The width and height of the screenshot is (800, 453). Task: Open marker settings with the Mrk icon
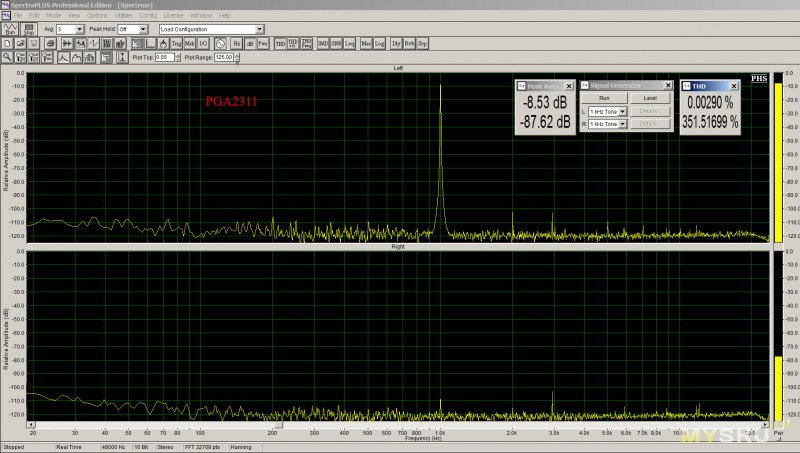pyautogui.click(x=190, y=44)
